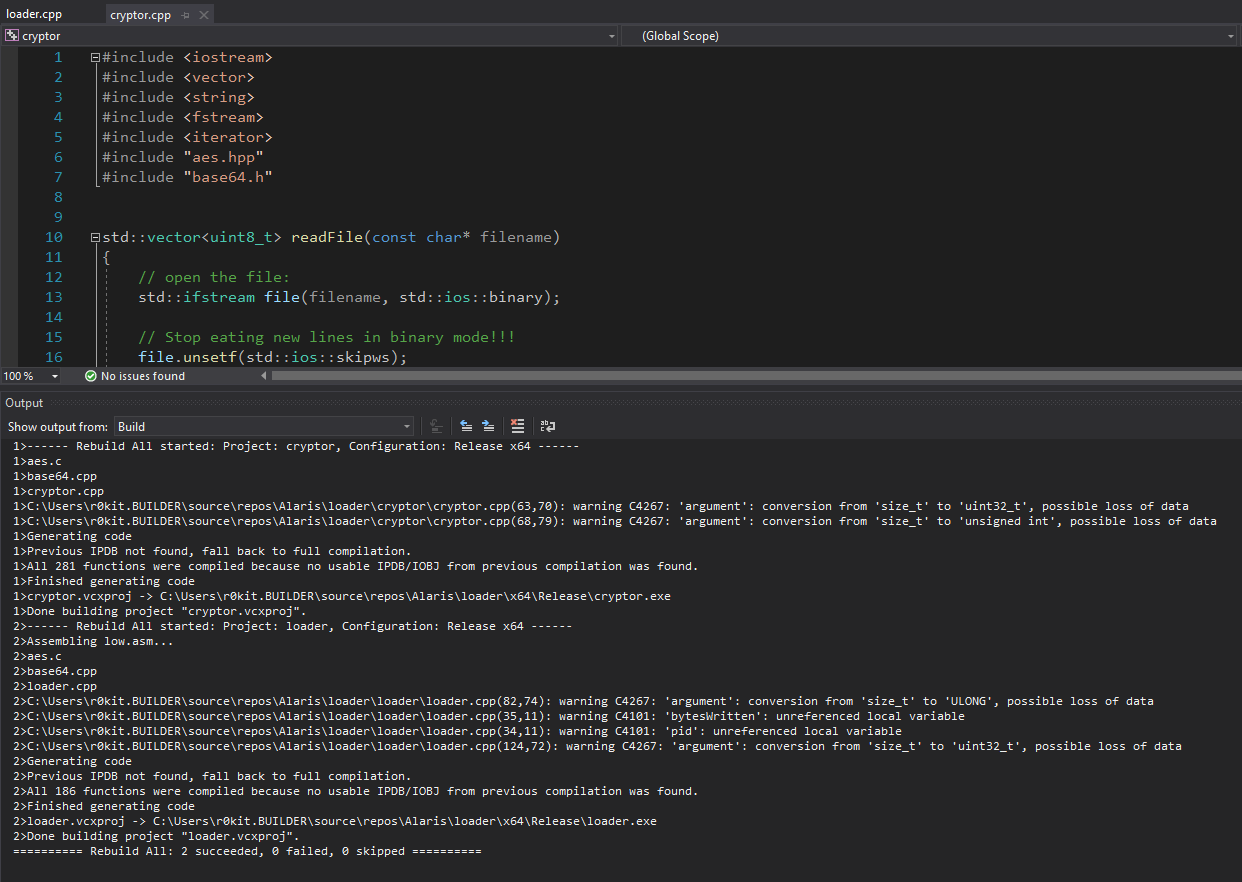
Task: Open the cryptor dropdown in navigation bar
Action: [612, 35]
